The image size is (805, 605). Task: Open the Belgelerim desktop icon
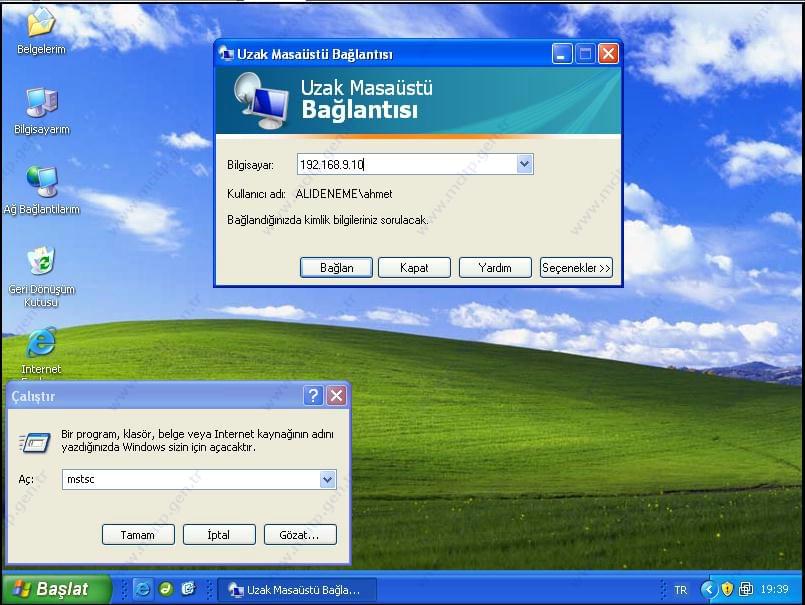tap(41, 30)
